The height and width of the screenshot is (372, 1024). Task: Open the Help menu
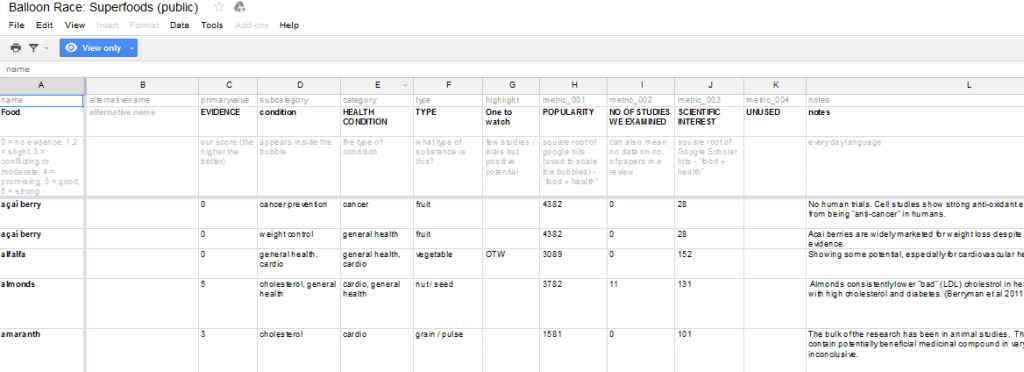tap(289, 25)
